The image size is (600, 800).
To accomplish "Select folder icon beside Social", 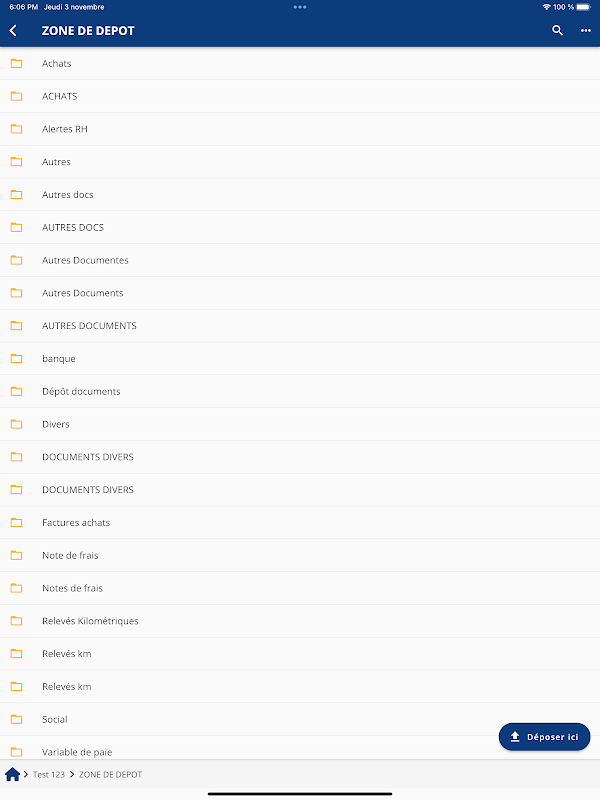I will point(16,719).
